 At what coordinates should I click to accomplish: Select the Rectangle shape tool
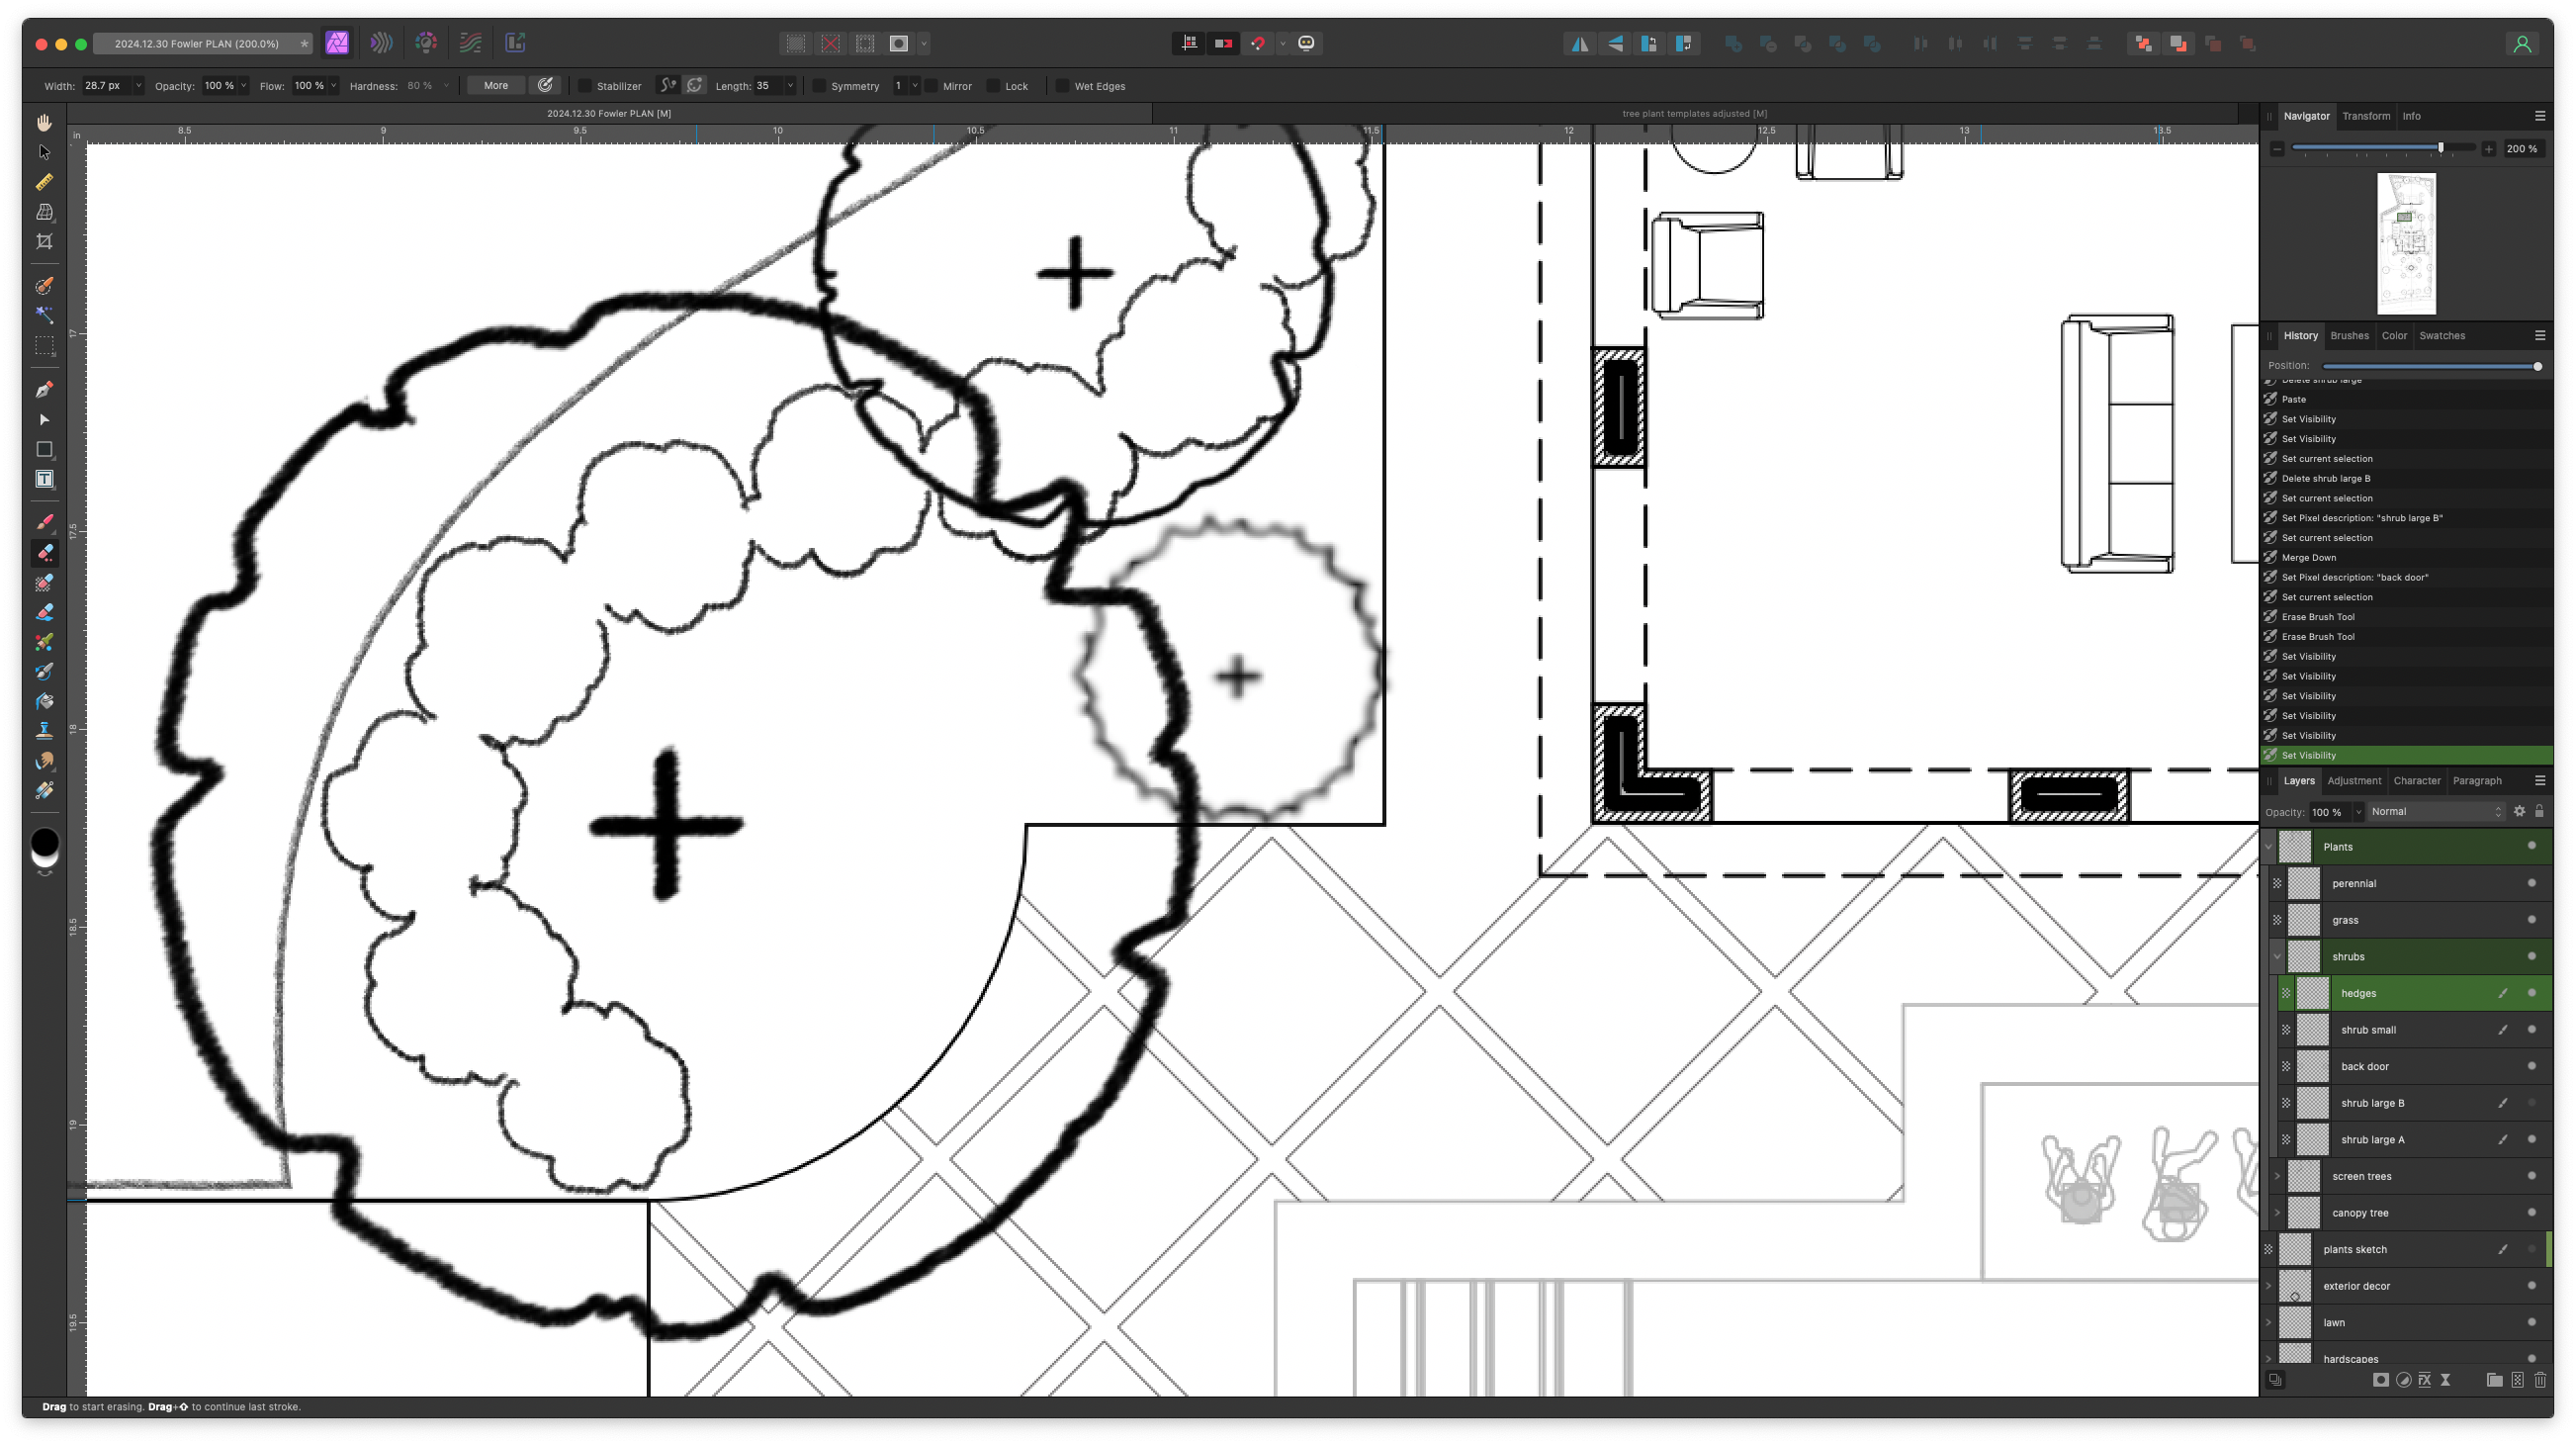pyautogui.click(x=44, y=450)
